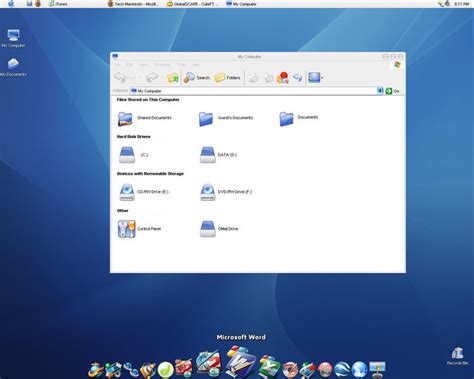Open the Edit menu
474x379 pixels.
129,65
